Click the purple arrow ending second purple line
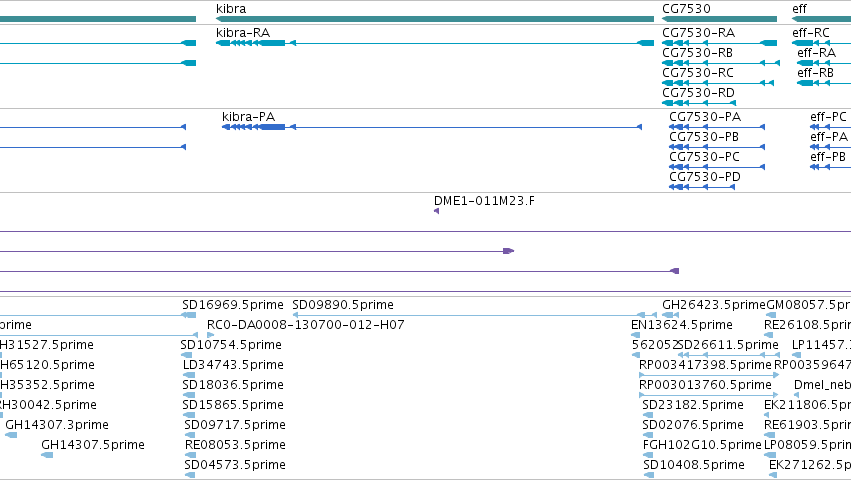Viewport: 851px width, 480px height. tap(509, 251)
